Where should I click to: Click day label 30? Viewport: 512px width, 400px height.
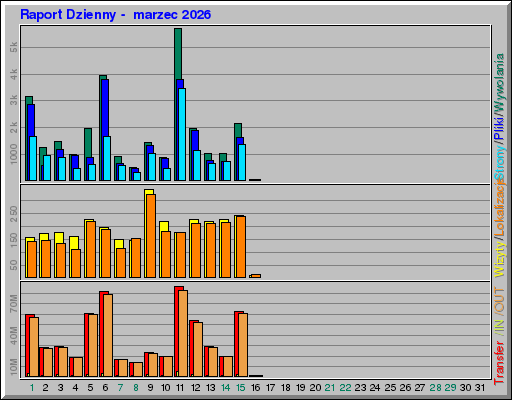coord(465,388)
